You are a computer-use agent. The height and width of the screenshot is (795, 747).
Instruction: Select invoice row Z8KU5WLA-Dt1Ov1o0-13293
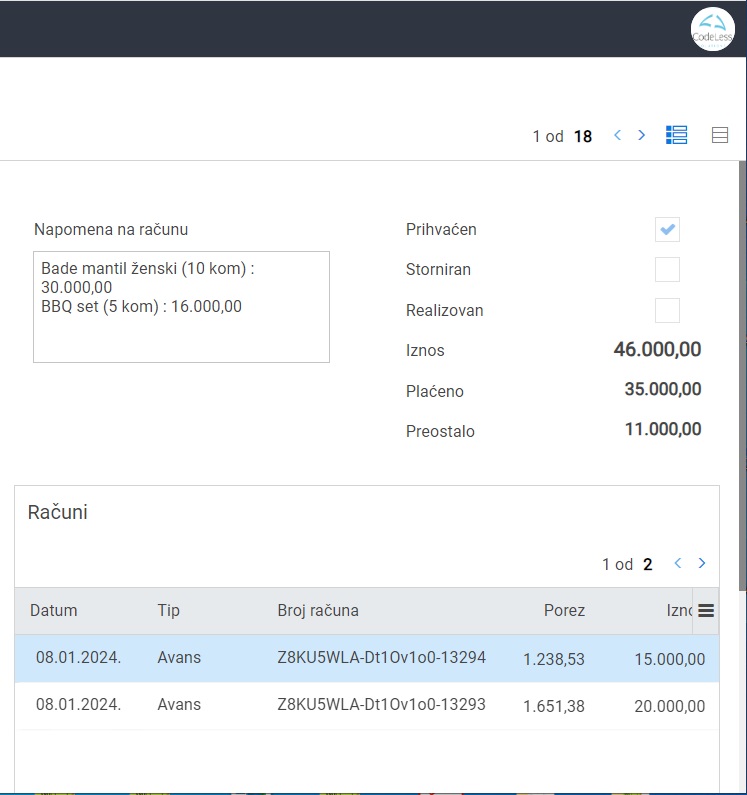(367, 705)
